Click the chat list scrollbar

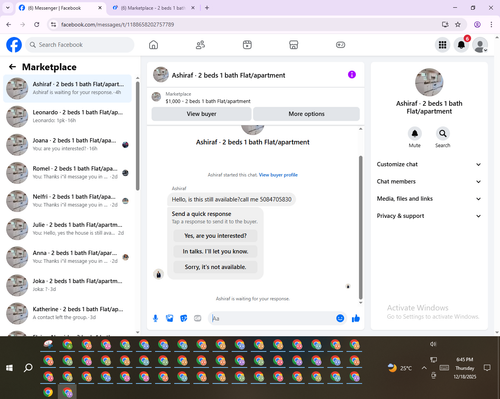coord(137,136)
